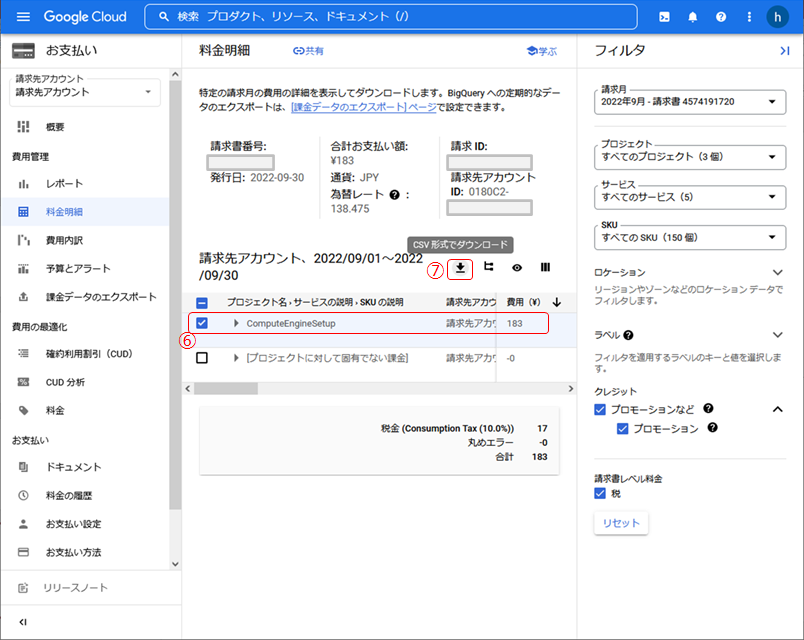804x640 pixels.
Task: Uncheck the ComputeEngineSetup row checkbox
Action: point(202,324)
